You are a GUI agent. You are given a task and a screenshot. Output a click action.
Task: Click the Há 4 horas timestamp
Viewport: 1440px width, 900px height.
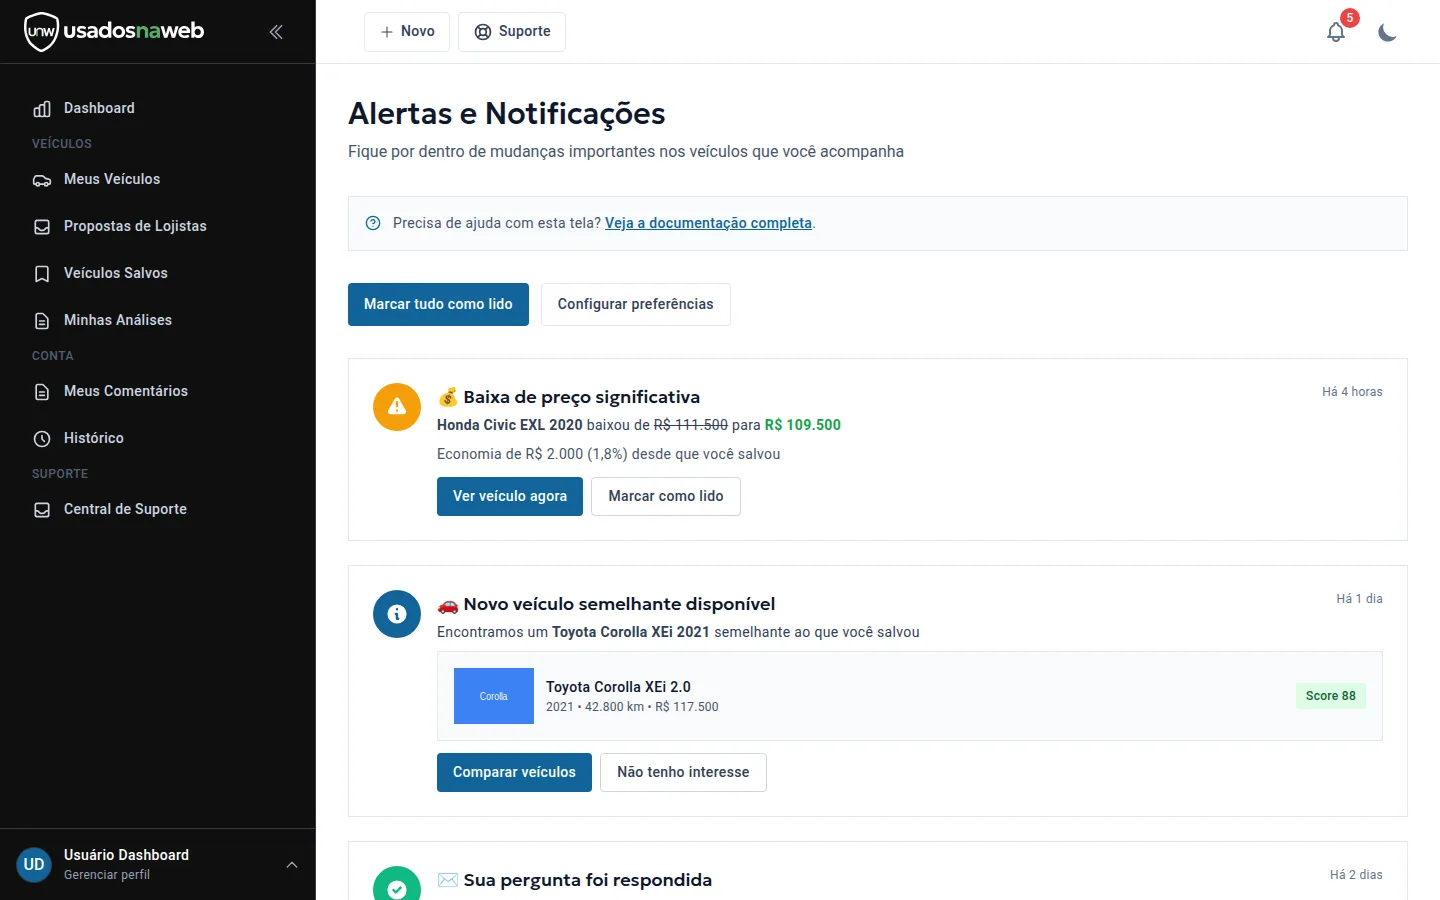1352,392
